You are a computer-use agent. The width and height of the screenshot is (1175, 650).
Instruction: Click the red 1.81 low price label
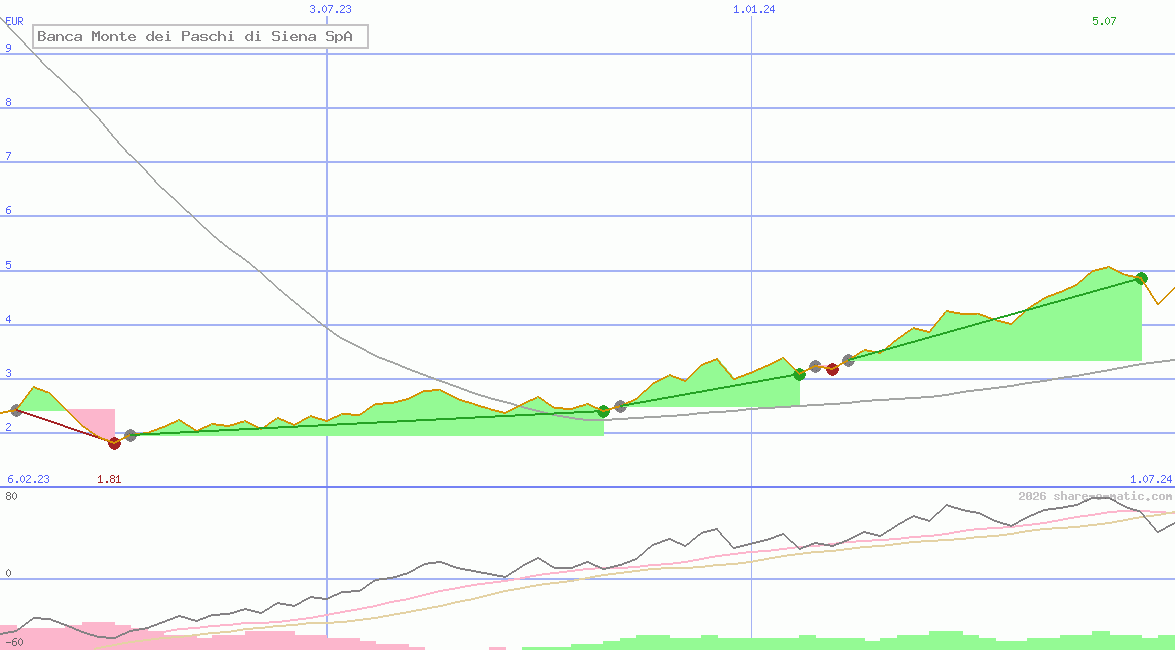(x=109, y=479)
